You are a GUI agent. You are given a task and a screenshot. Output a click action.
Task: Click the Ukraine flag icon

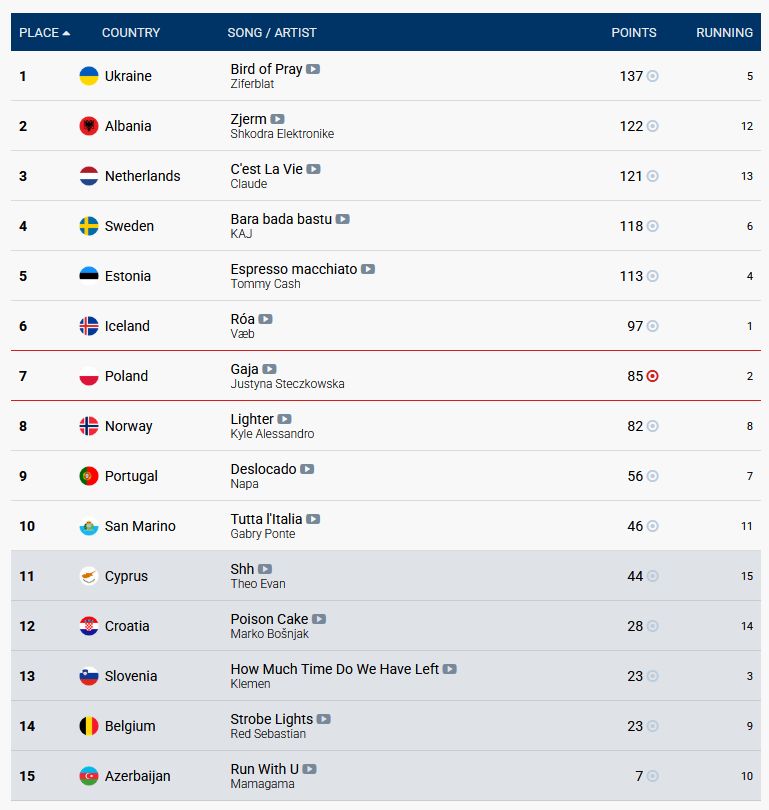[x=89, y=76]
